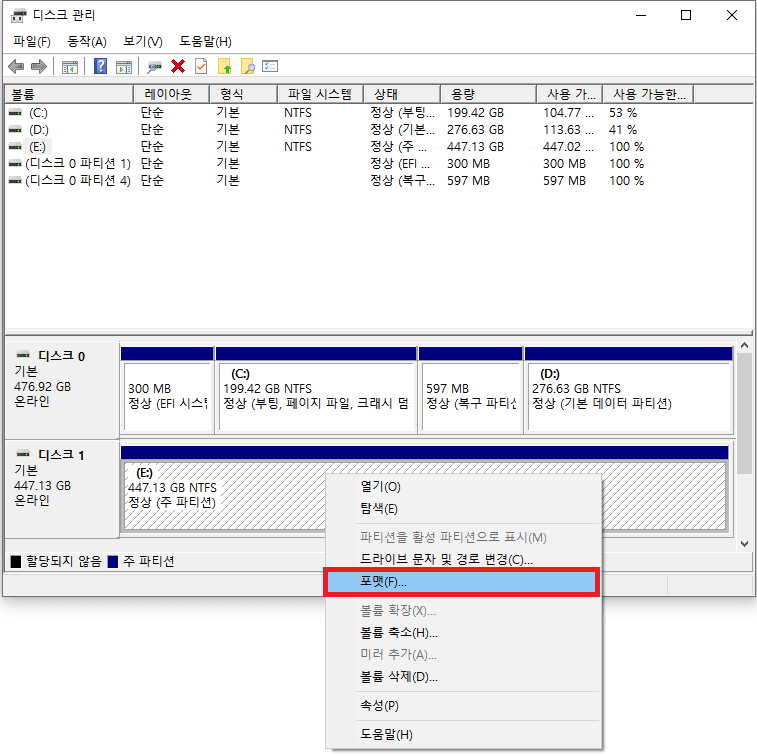Screen dimensions: 757x756
Task: Sort by 파일 시스템 column header
Action: point(320,94)
